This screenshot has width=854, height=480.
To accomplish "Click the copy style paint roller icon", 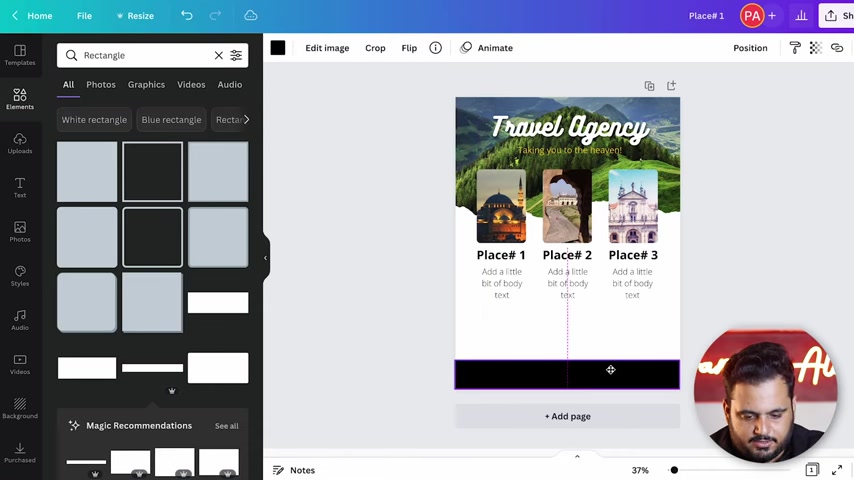I will [795, 48].
